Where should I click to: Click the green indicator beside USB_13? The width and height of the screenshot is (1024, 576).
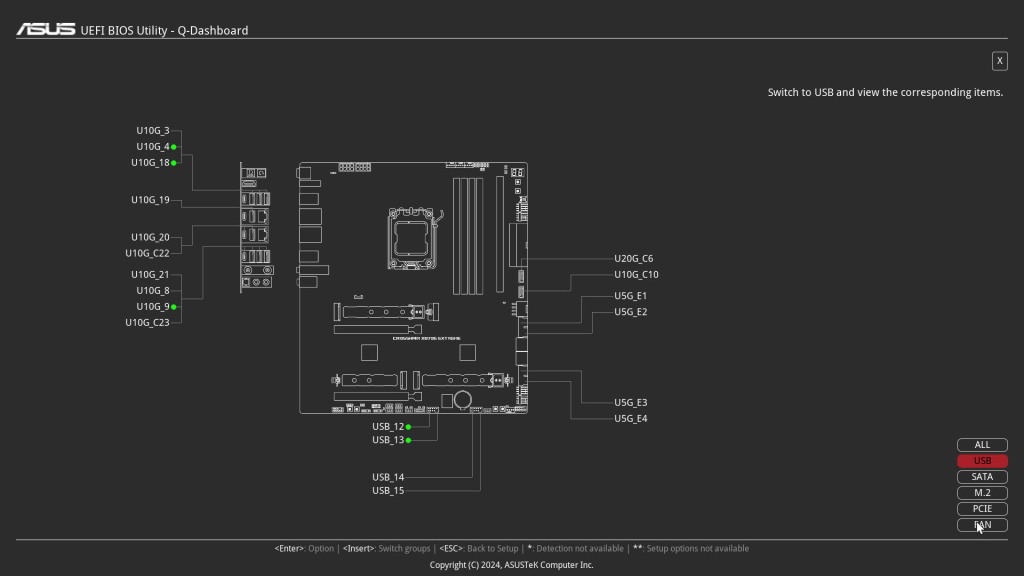(x=408, y=440)
